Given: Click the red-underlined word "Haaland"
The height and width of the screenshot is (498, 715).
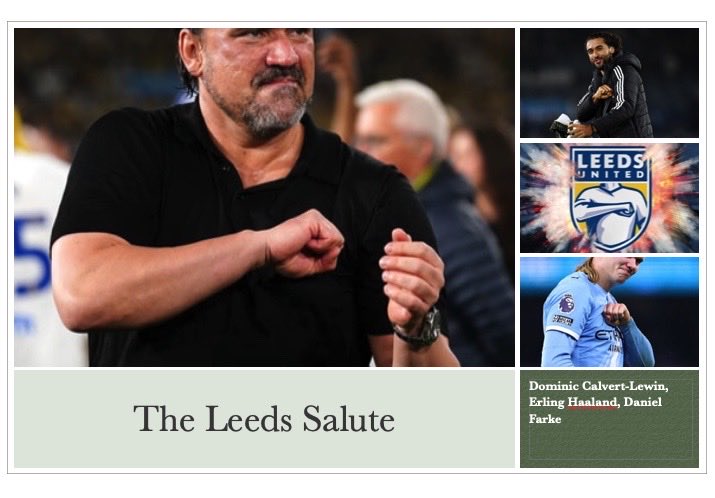Looking at the screenshot, I should pos(592,402).
